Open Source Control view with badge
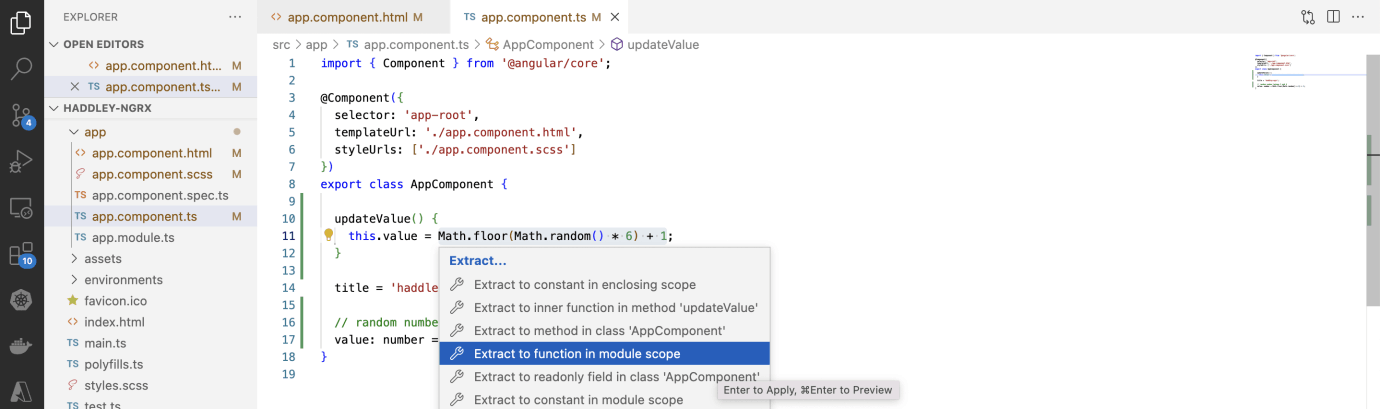 (21, 115)
